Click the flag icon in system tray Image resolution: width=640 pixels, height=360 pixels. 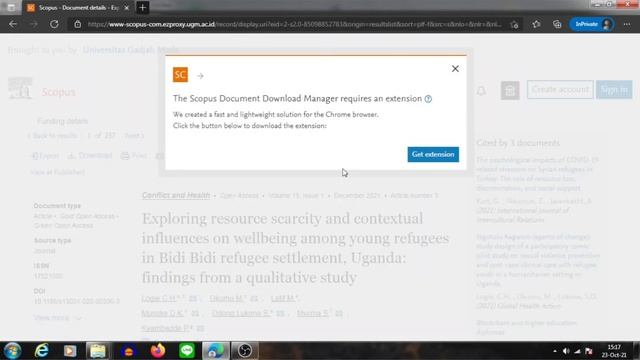589,351
